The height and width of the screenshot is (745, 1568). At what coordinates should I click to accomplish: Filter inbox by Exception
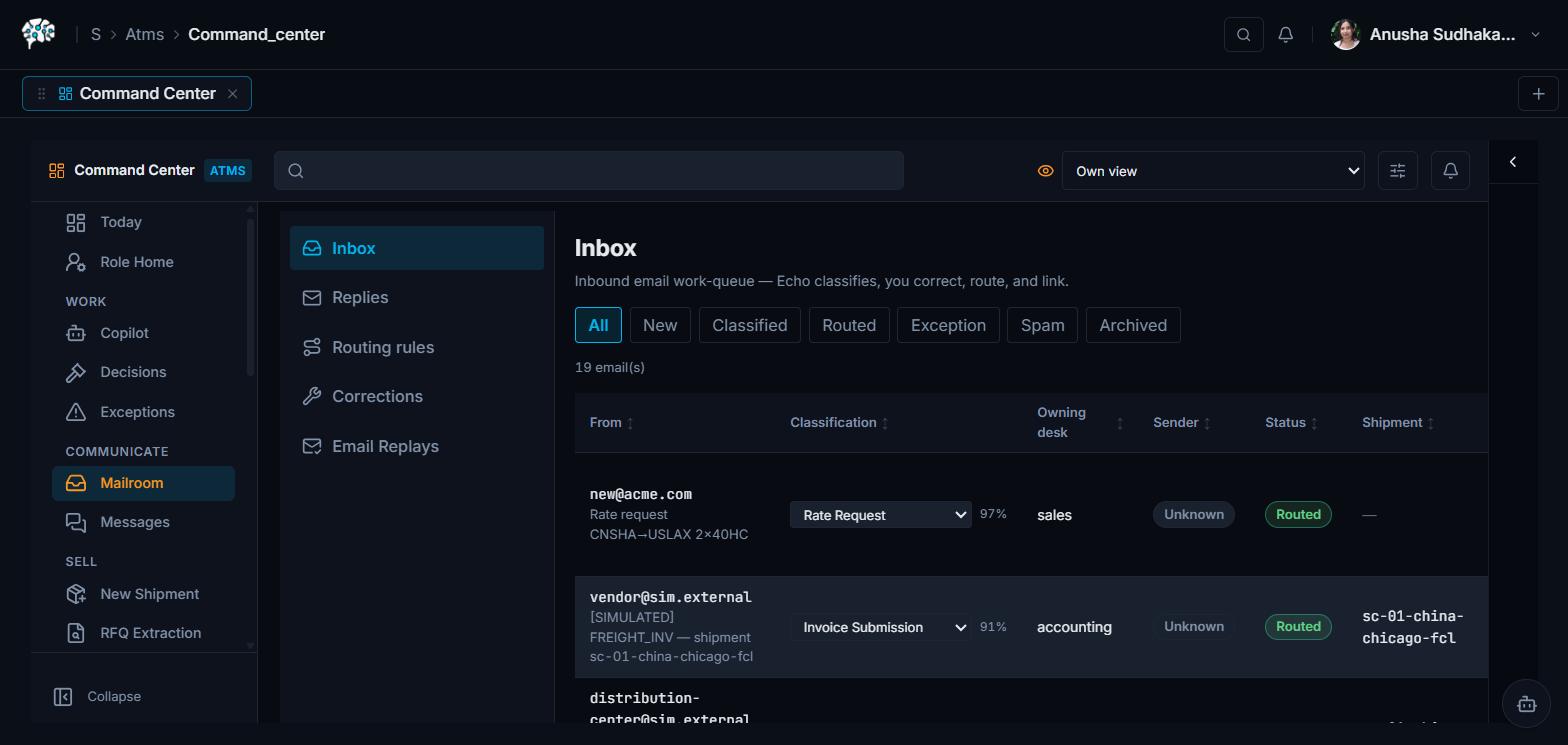[948, 325]
